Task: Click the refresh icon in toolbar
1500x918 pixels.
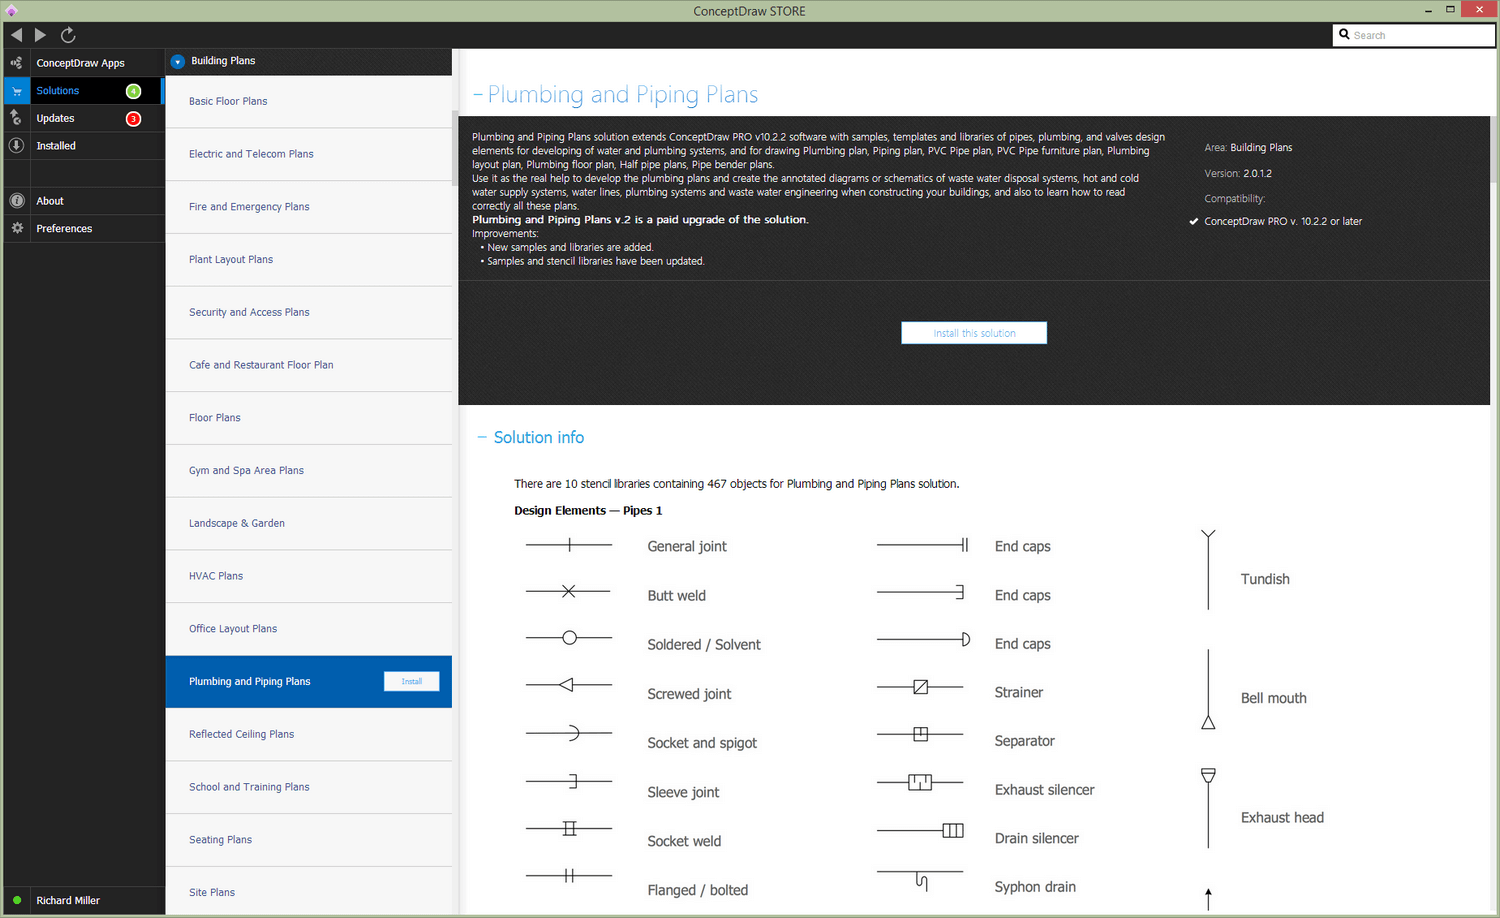Action: pos(68,35)
